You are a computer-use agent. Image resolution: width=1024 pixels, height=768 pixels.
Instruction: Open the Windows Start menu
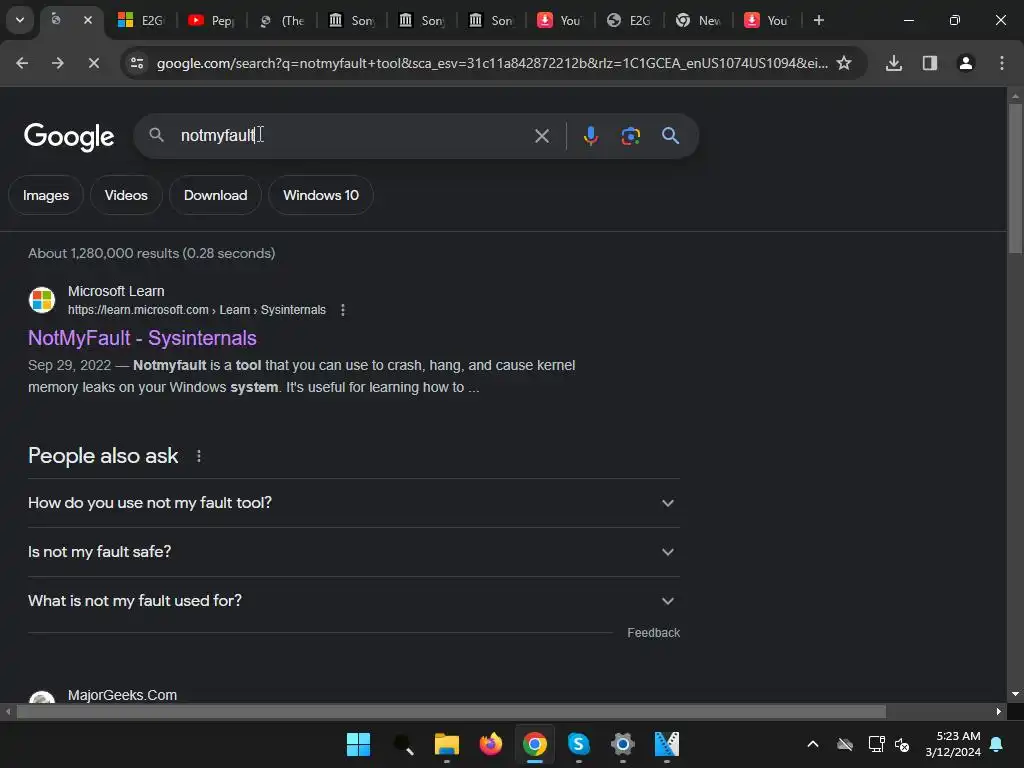(x=358, y=744)
